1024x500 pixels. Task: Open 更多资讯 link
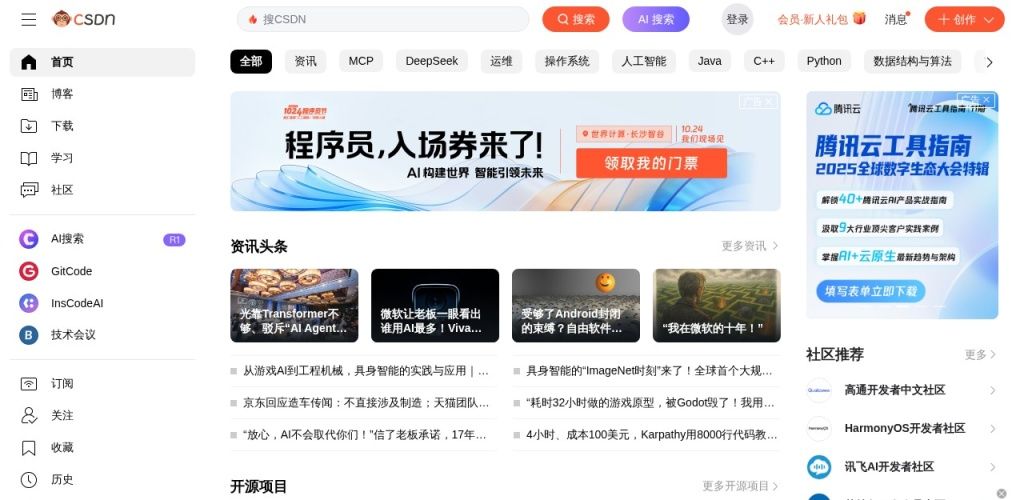(750, 246)
